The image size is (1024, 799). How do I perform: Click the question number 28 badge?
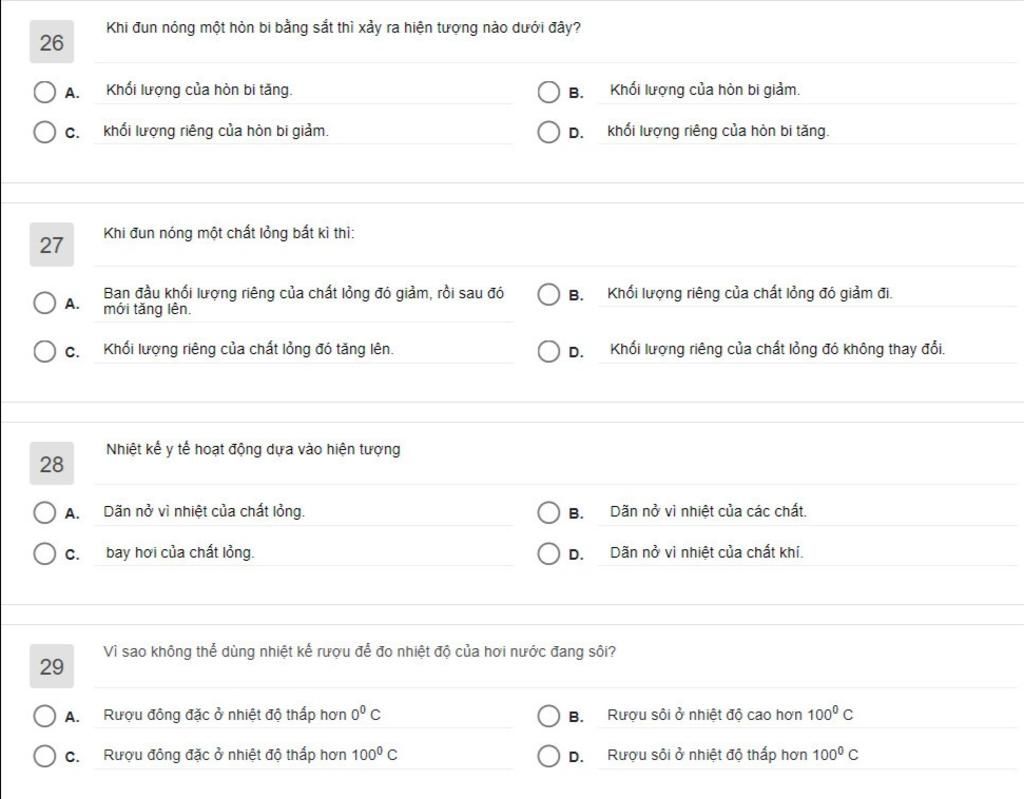[x=52, y=463]
